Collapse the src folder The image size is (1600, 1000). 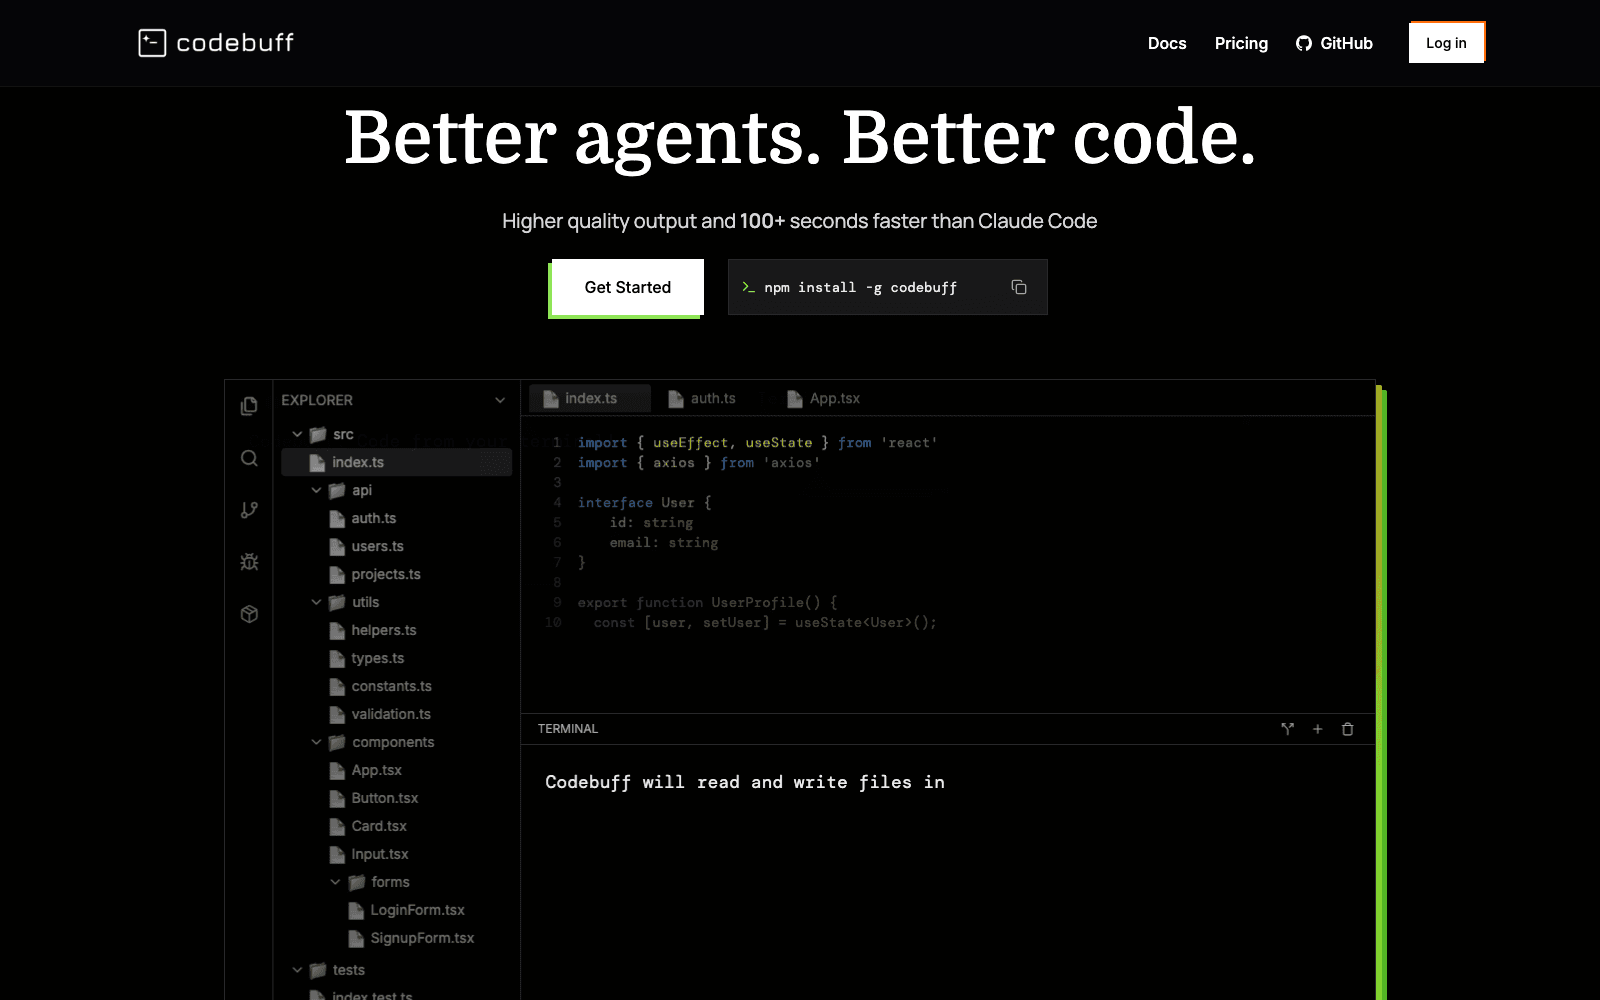point(297,434)
